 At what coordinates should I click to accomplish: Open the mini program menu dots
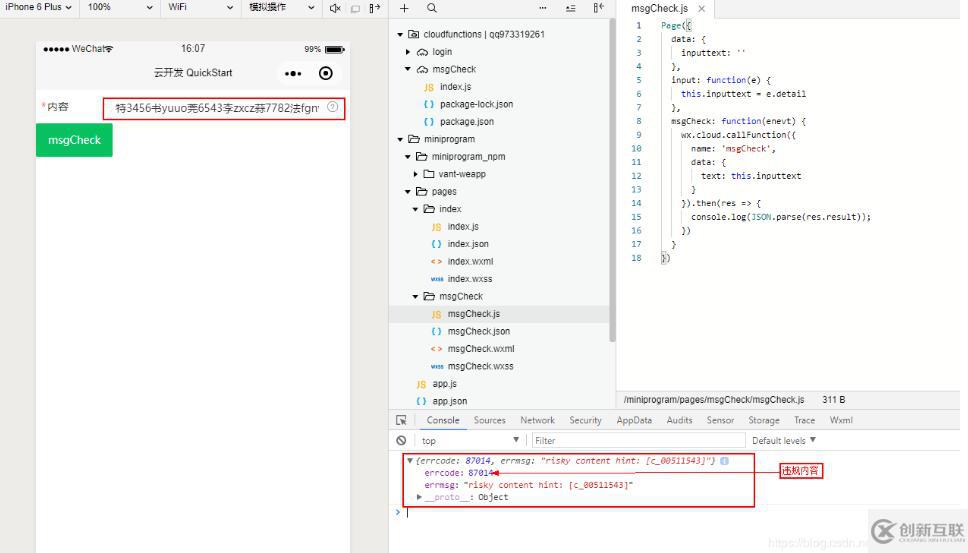point(293,73)
